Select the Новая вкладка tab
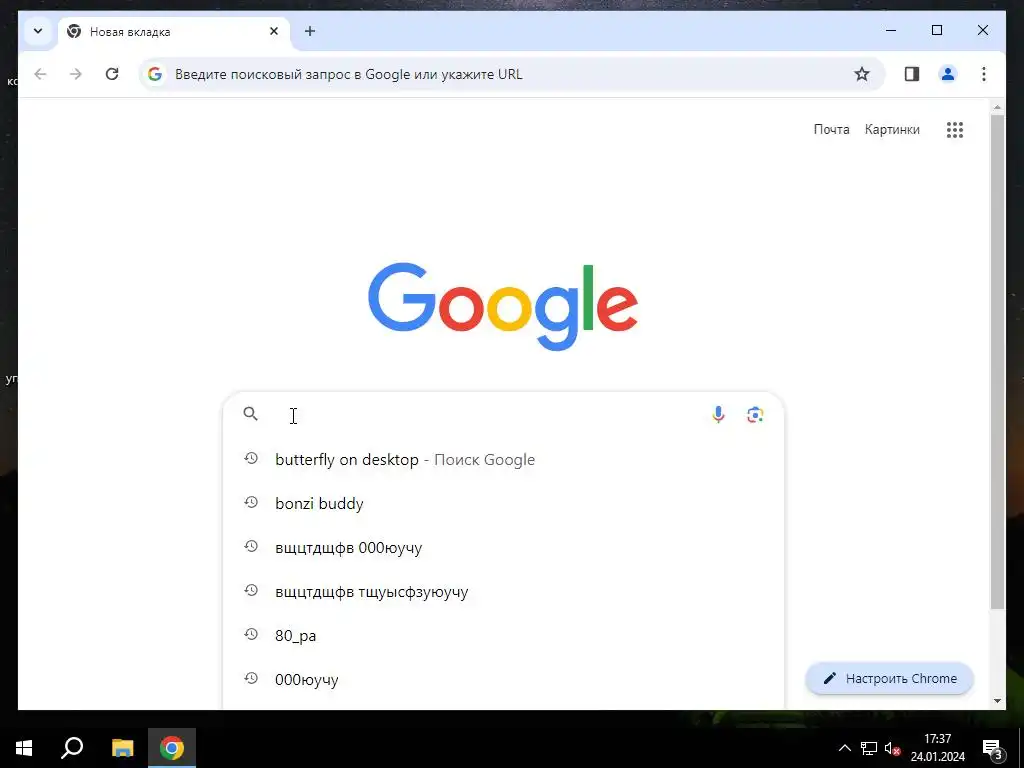This screenshot has height=768, width=1024. pos(173,31)
